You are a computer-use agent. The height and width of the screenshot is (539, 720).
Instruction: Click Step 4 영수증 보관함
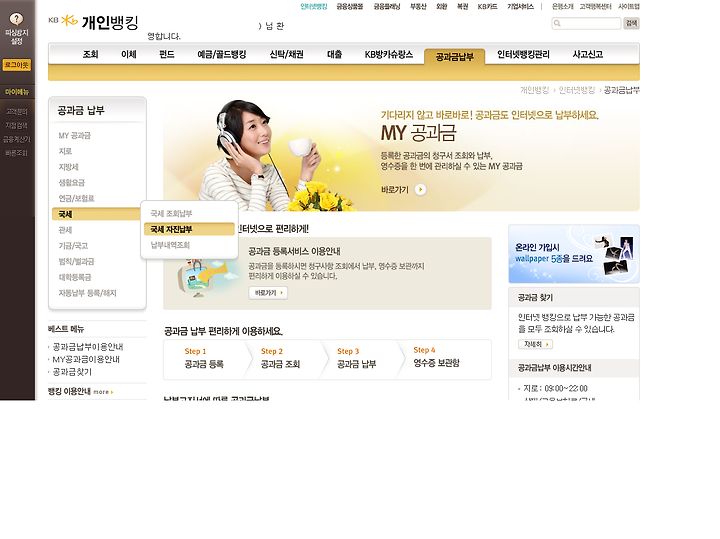pos(436,357)
